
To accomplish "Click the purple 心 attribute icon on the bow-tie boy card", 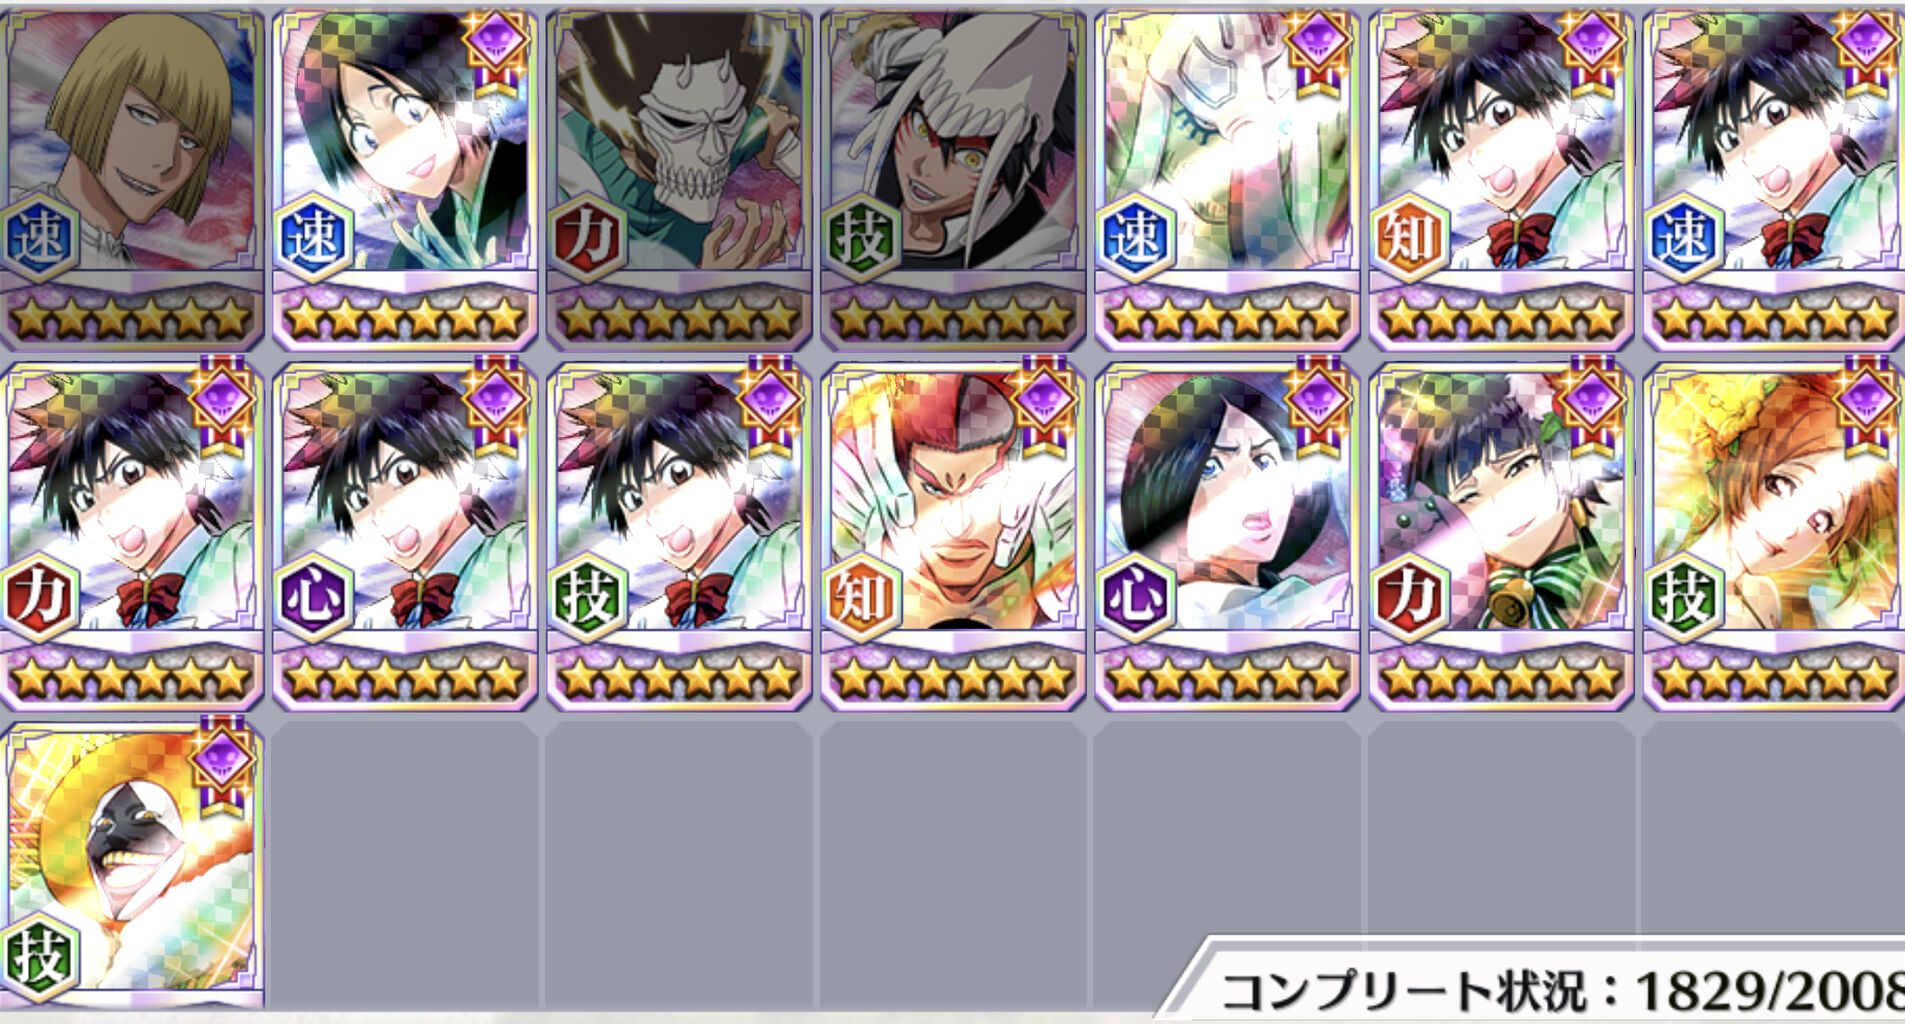I will pyautogui.click(x=314, y=598).
